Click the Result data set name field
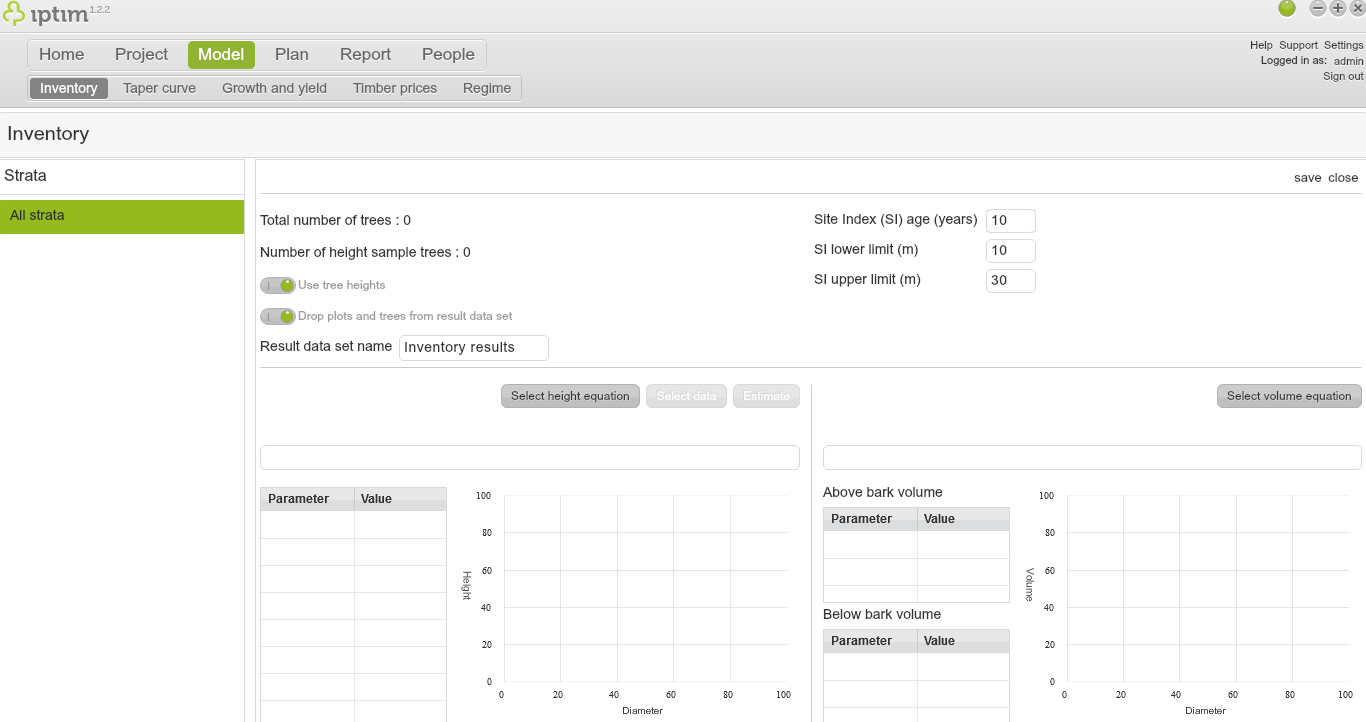The height and width of the screenshot is (722, 1366). [x=473, y=347]
